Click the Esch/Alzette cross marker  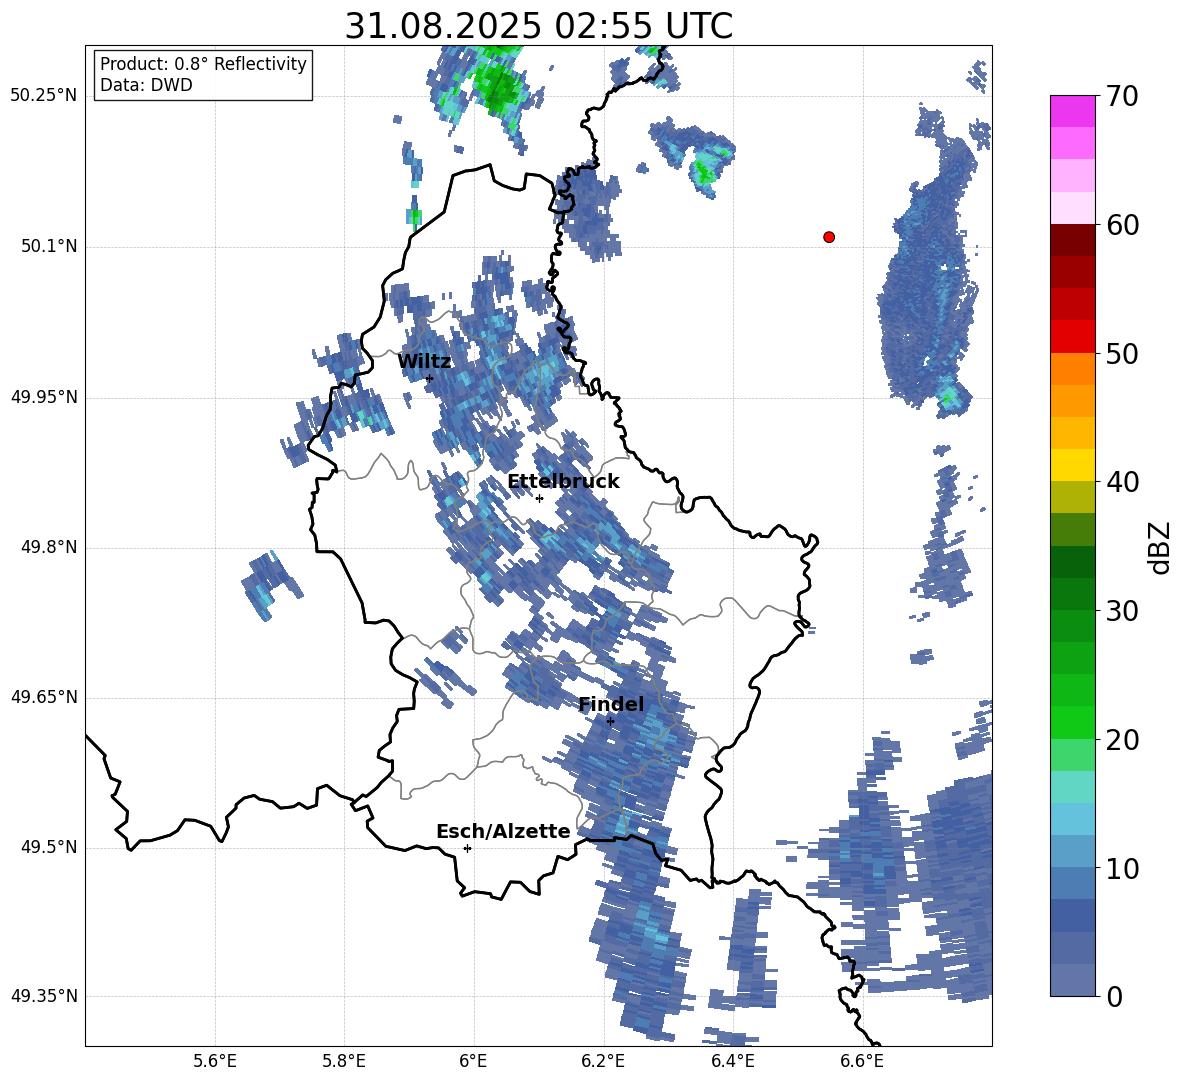point(467,848)
